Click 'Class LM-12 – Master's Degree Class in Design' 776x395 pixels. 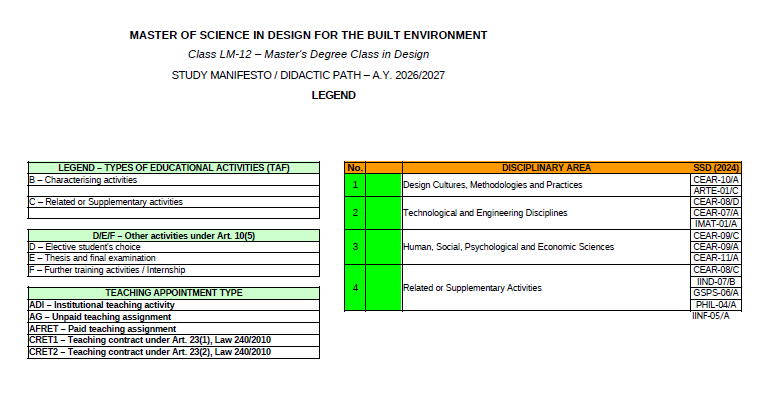tap(308, 54)
